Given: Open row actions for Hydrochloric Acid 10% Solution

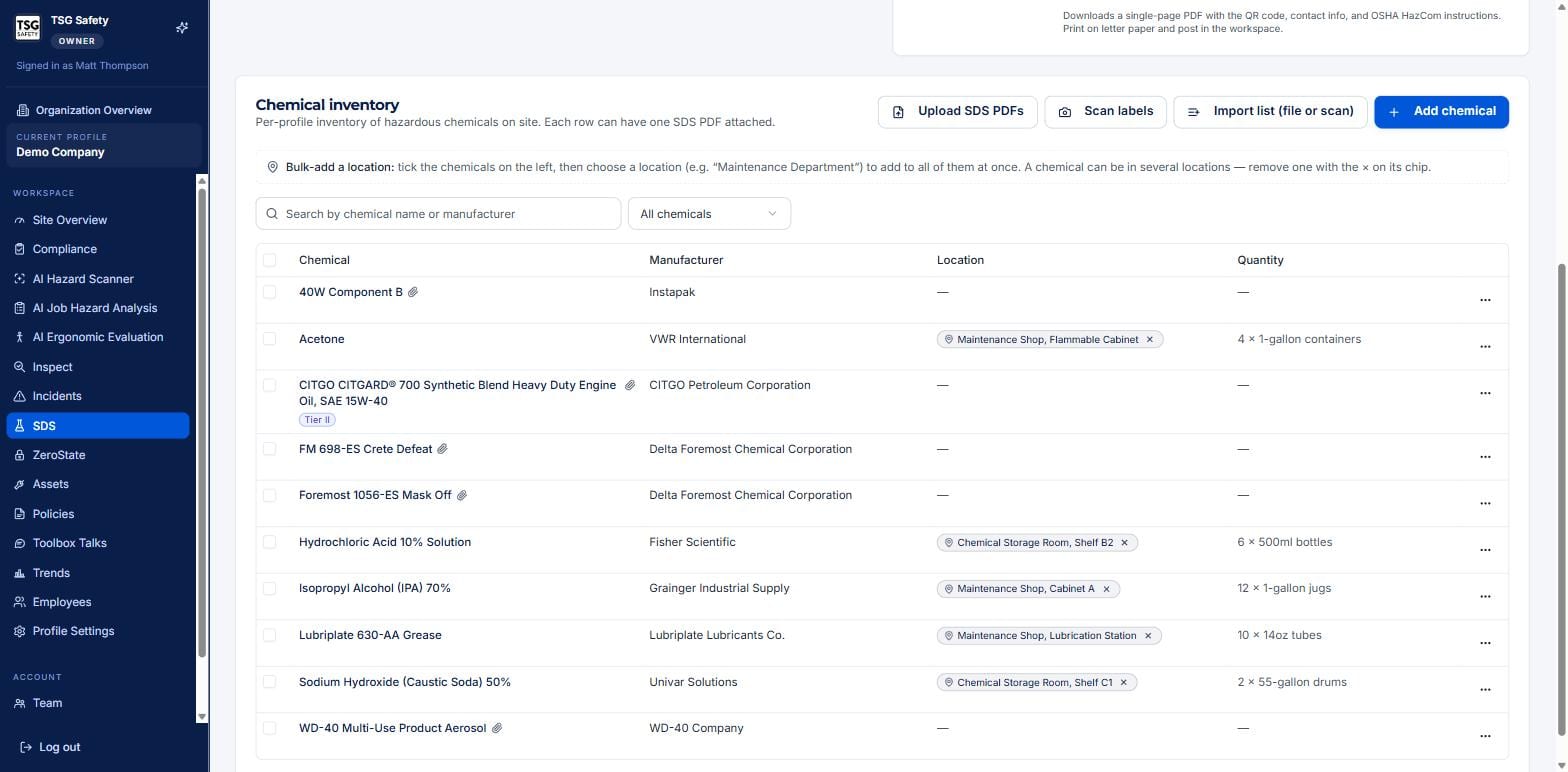Looking at the screenshot, I should point(1485,550).
